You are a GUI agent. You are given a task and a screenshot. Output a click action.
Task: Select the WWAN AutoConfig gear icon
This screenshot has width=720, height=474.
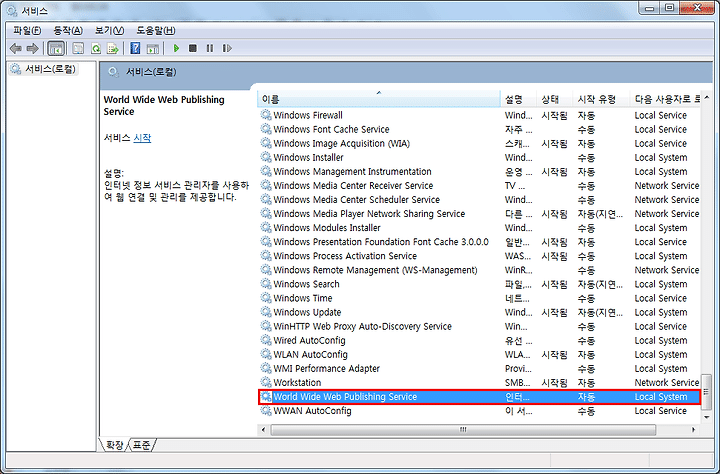pos(266,411)
